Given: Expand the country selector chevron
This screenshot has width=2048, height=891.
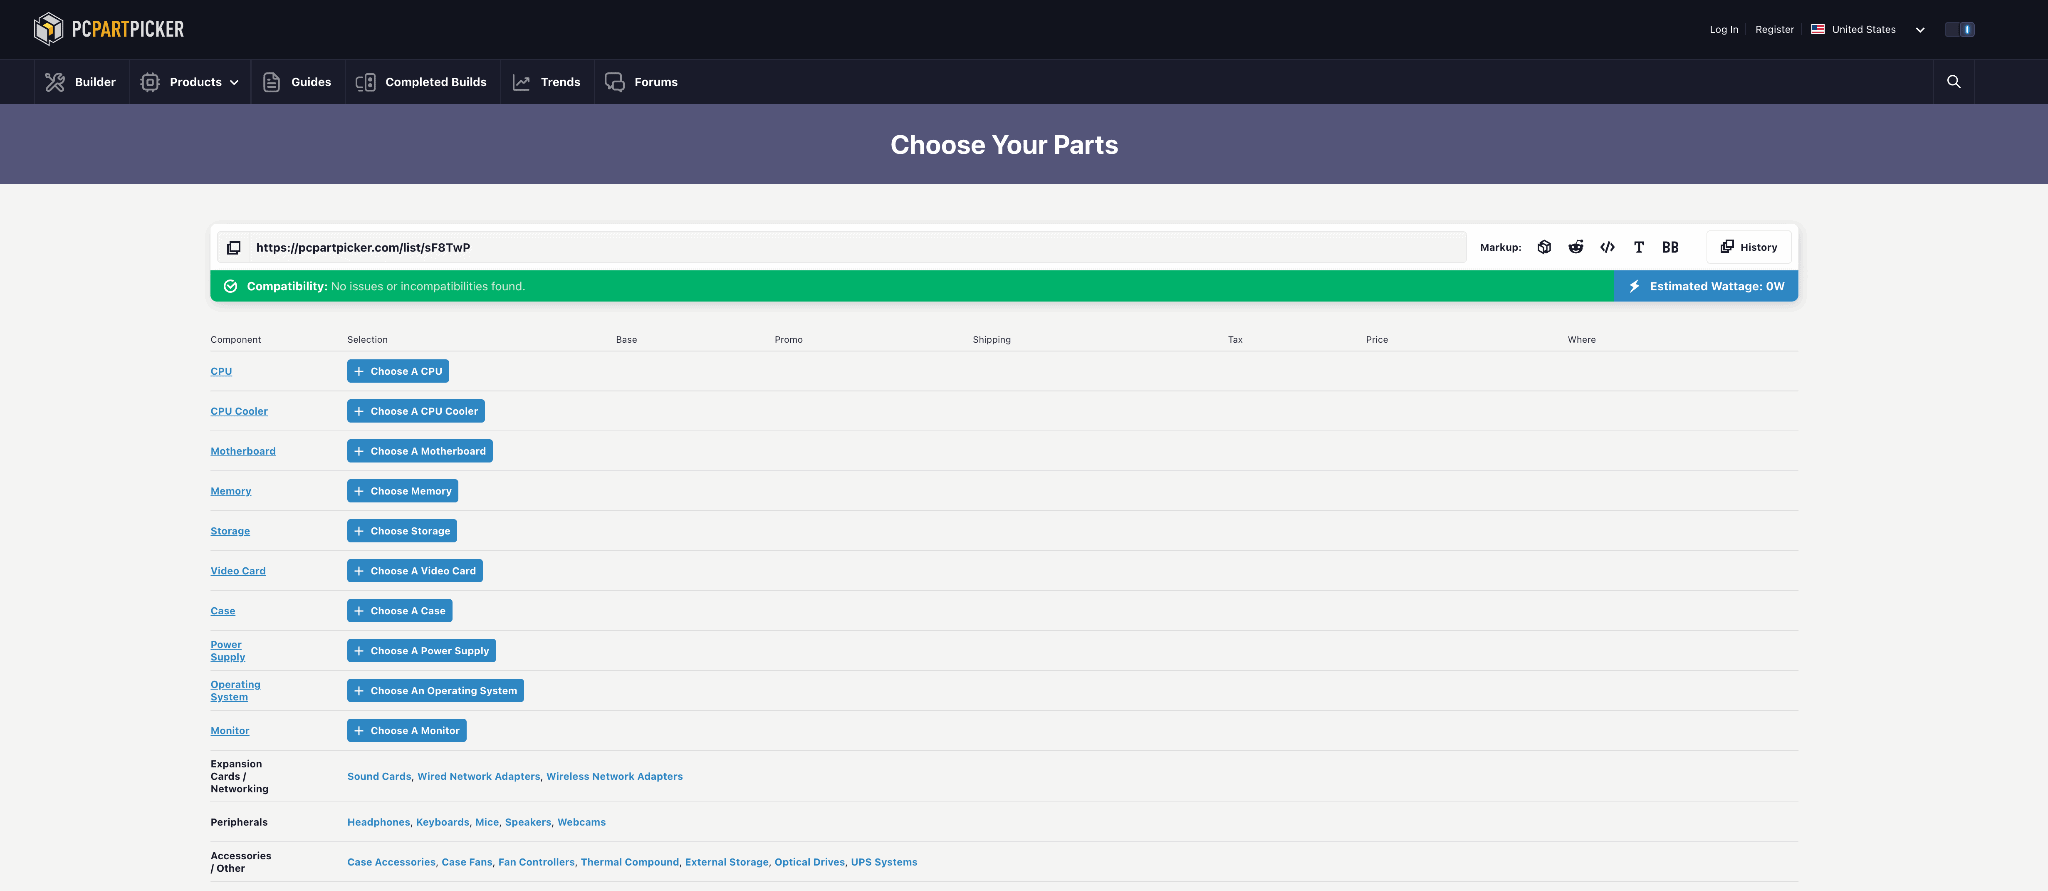Looking at the screenshot, I should [1920, 30].
